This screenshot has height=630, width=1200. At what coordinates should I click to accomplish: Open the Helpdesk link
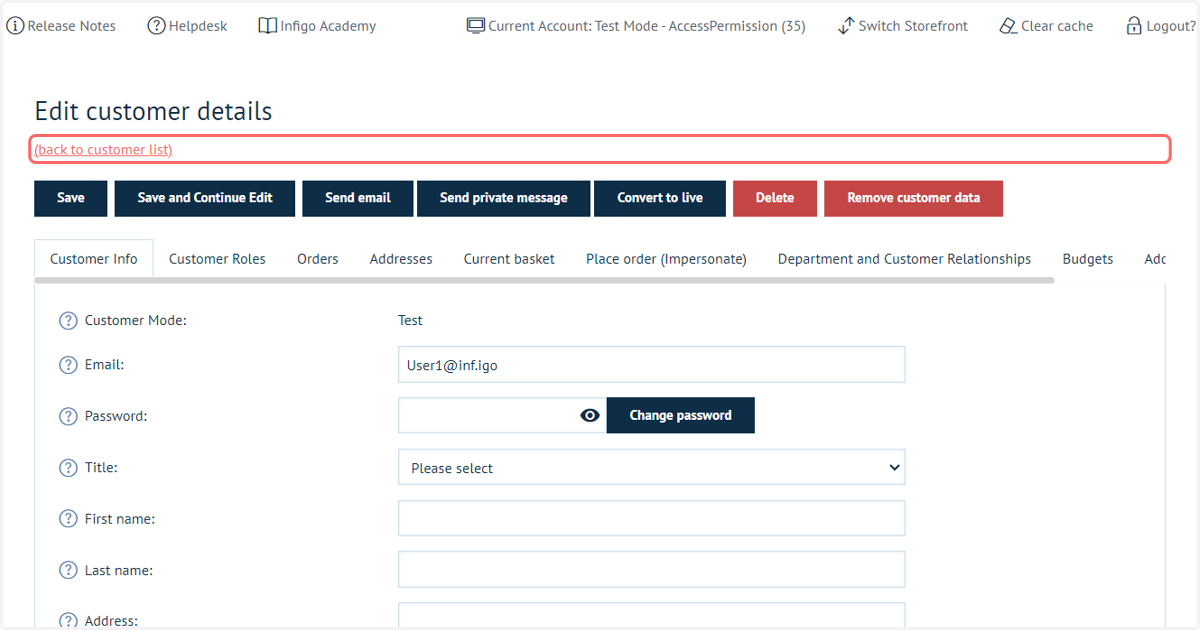(x=198, y=26)
